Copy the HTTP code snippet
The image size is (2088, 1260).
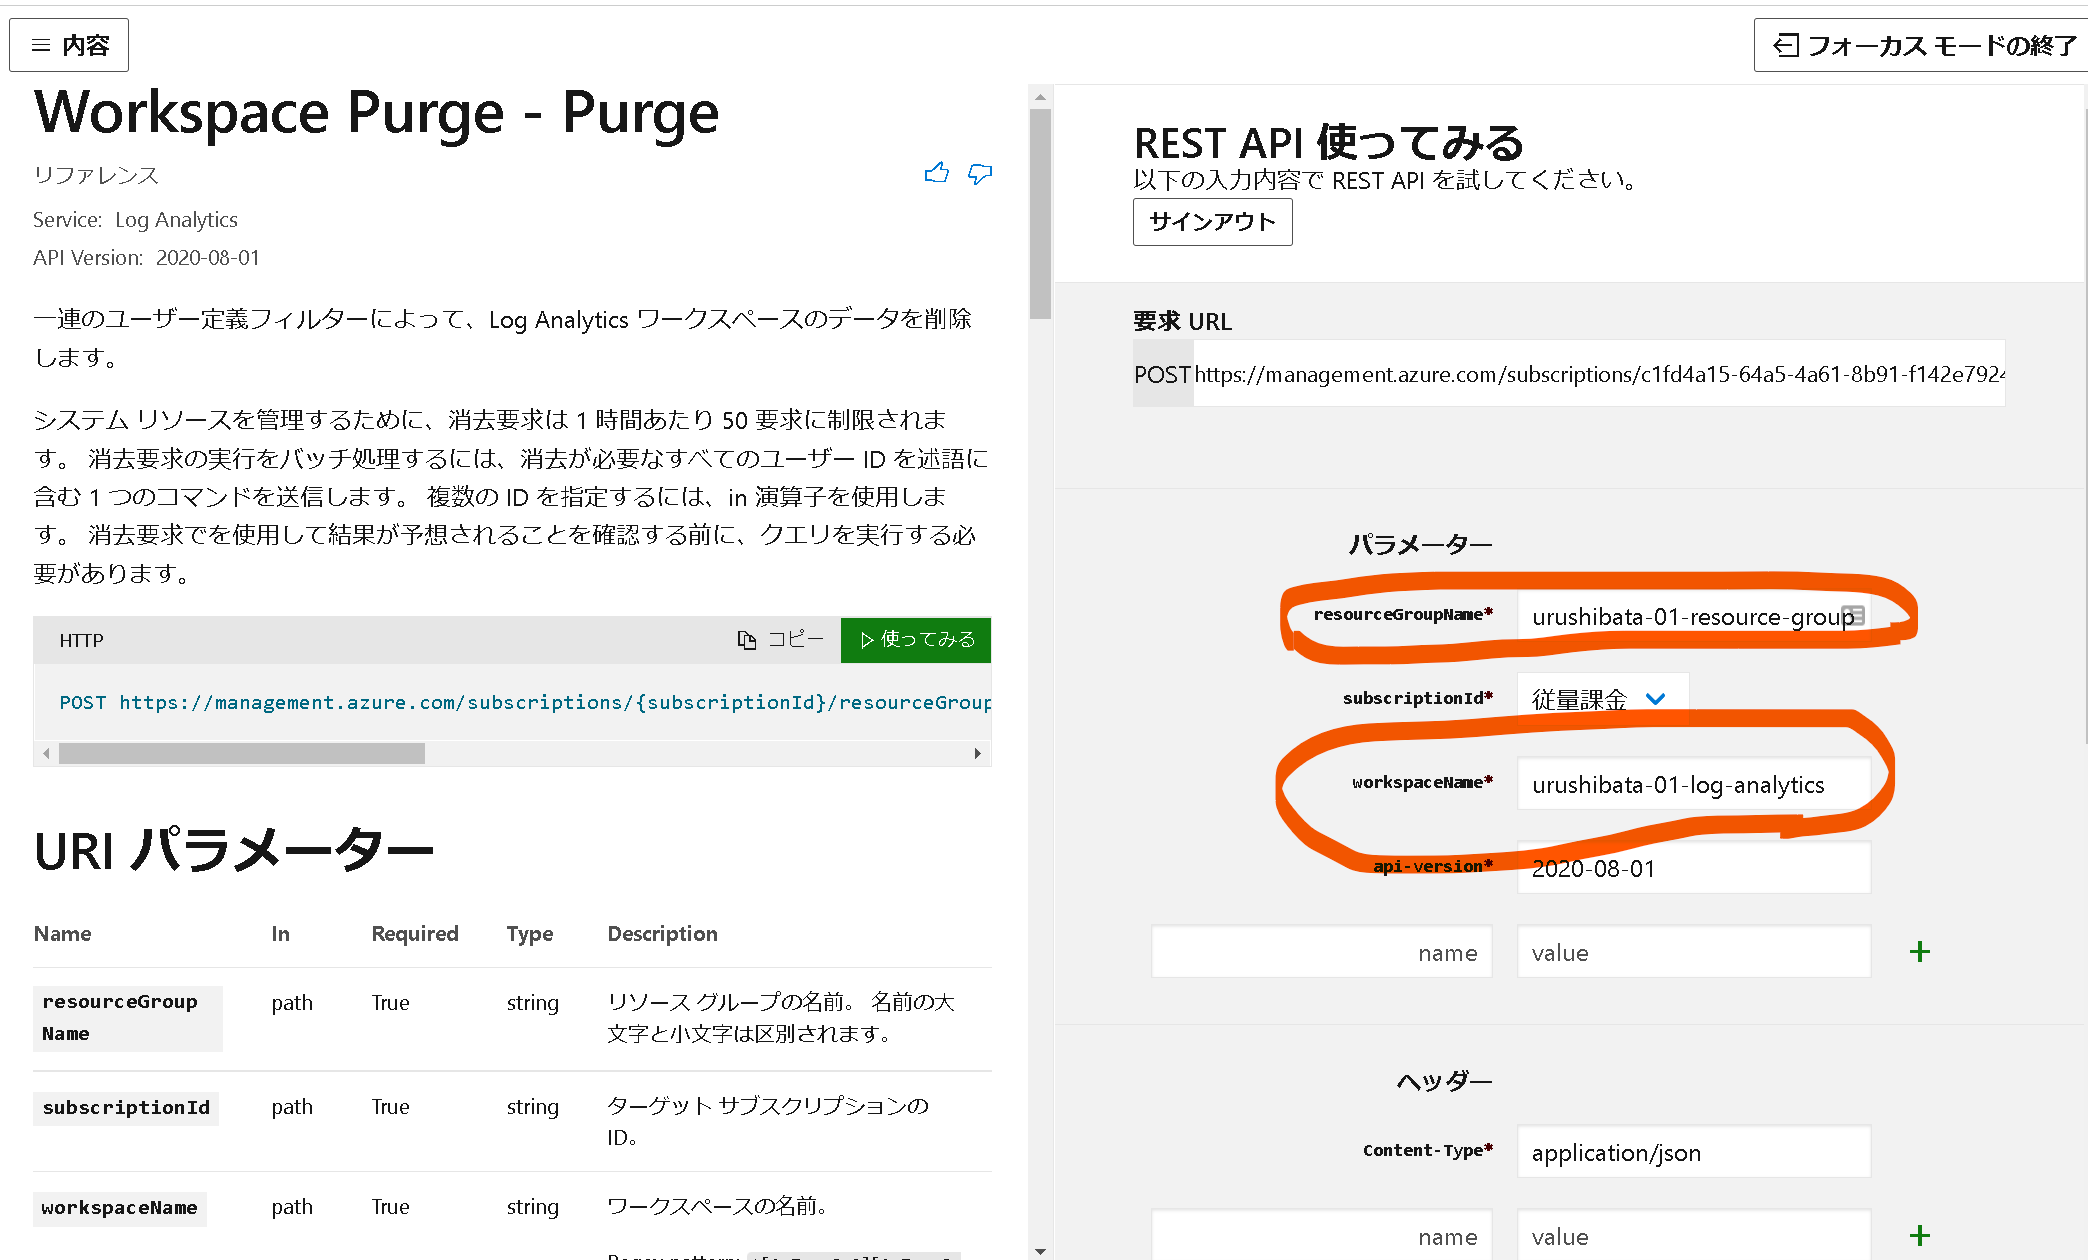pyautogui.click(x=780, y=640)
